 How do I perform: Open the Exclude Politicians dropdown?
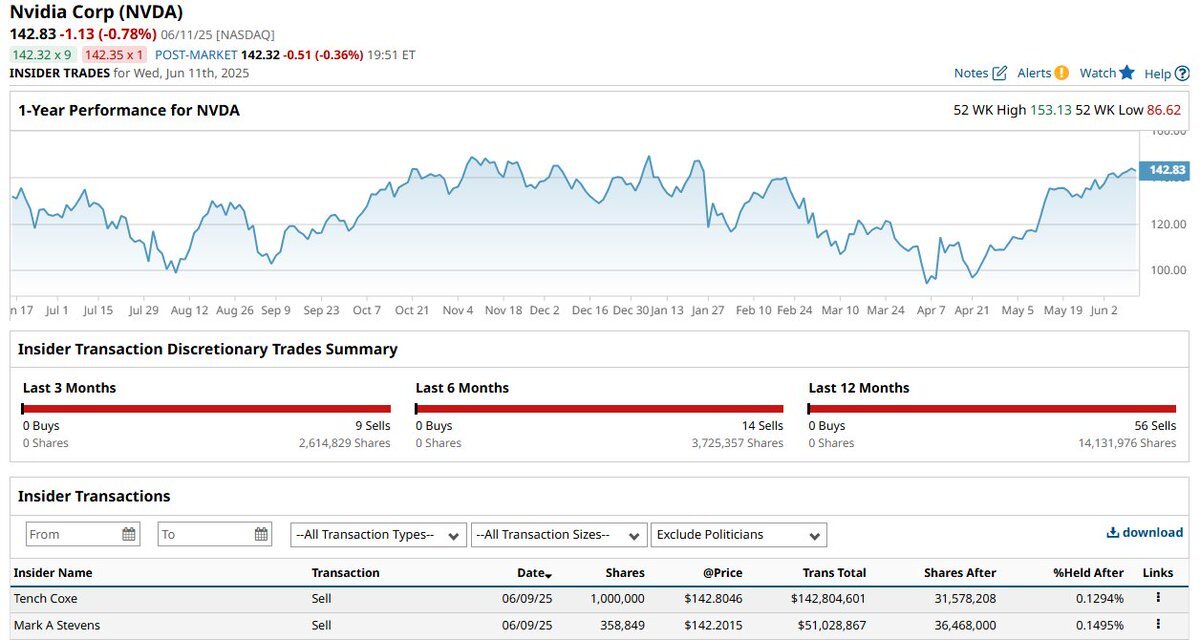pyautogui.click(x=739, y=534)
